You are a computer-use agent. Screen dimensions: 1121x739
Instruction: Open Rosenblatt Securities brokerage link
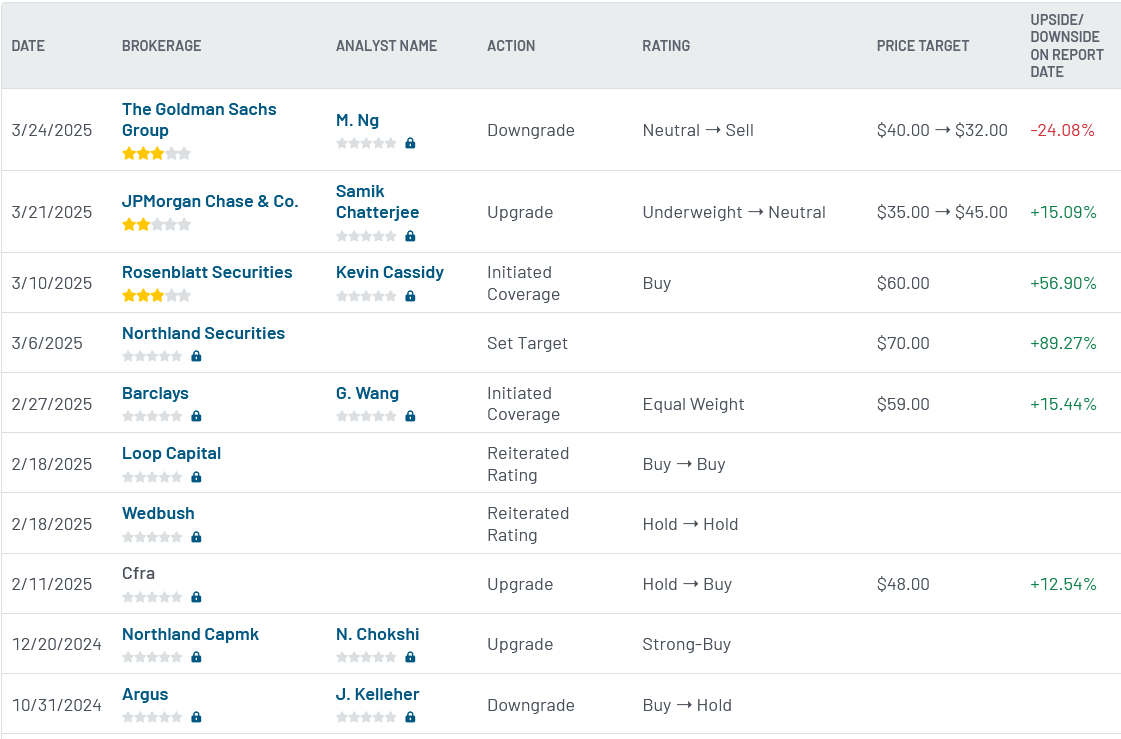(207, 272)
